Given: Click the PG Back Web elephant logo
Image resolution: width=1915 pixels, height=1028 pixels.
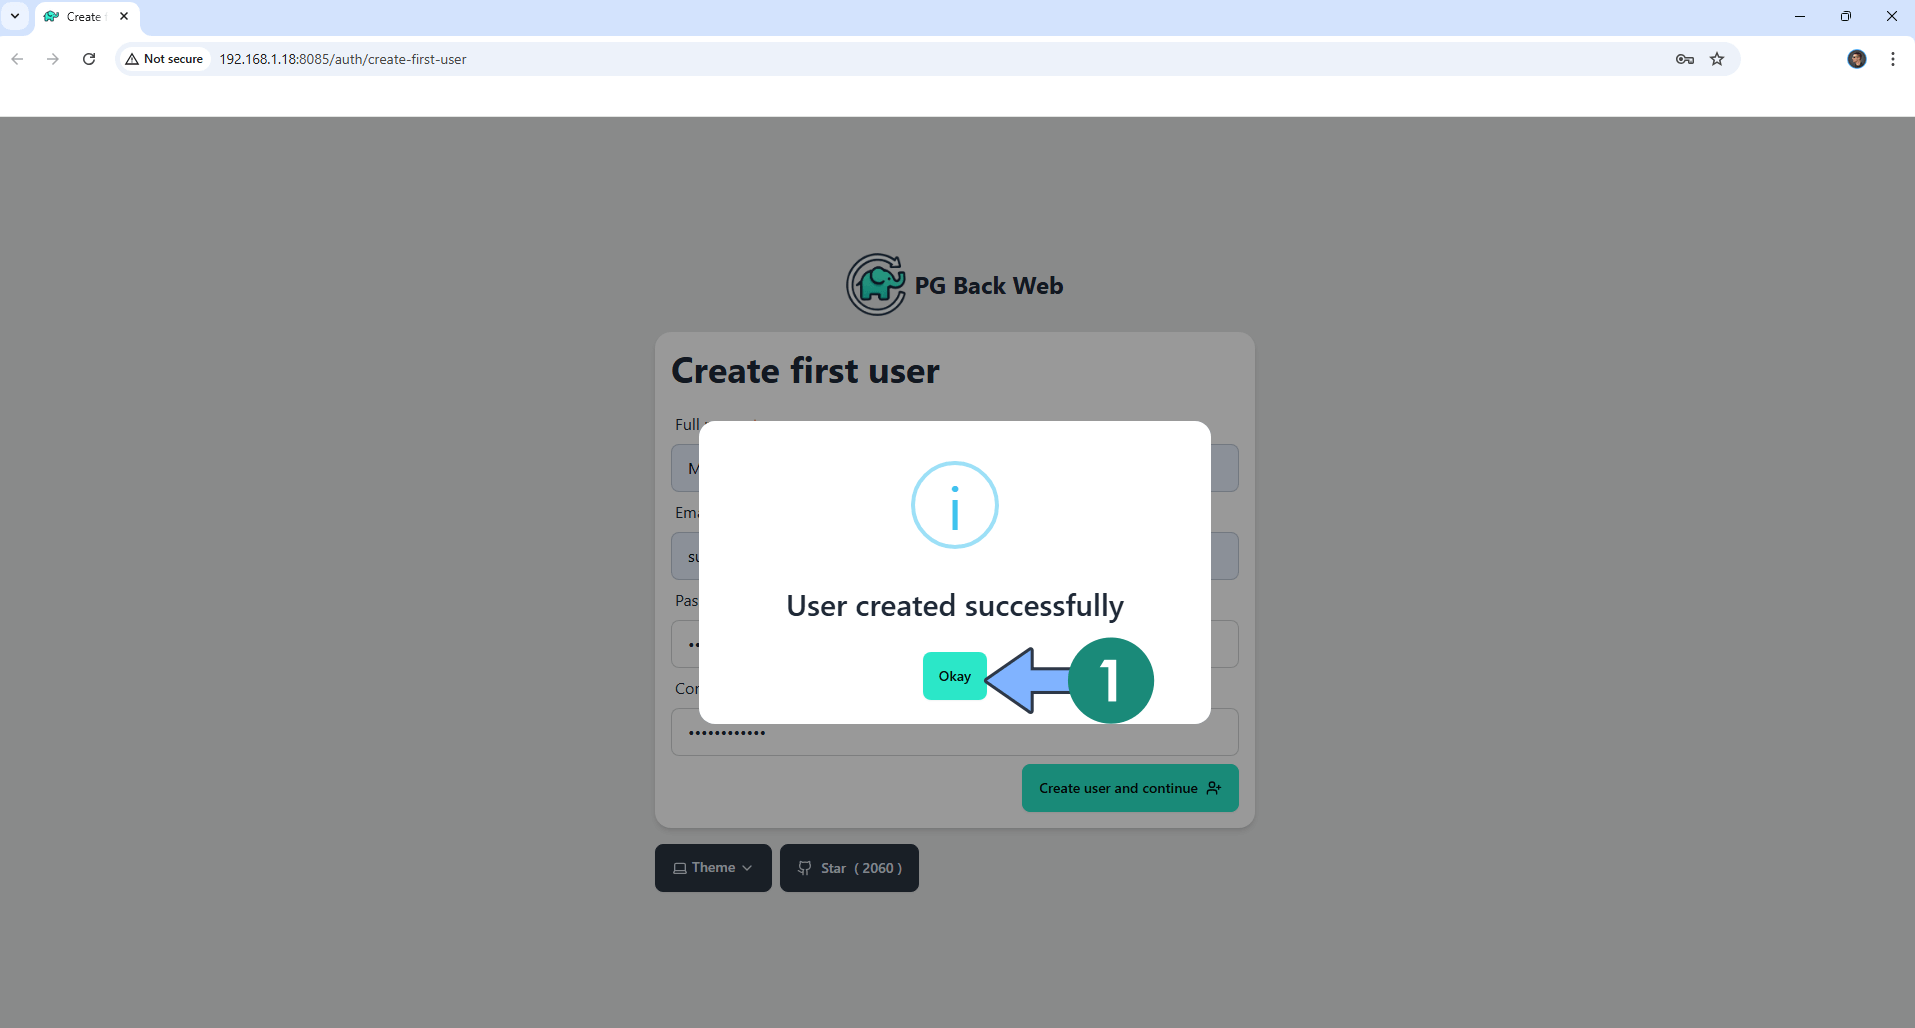Looking at the screenshot, I should 876,285.
